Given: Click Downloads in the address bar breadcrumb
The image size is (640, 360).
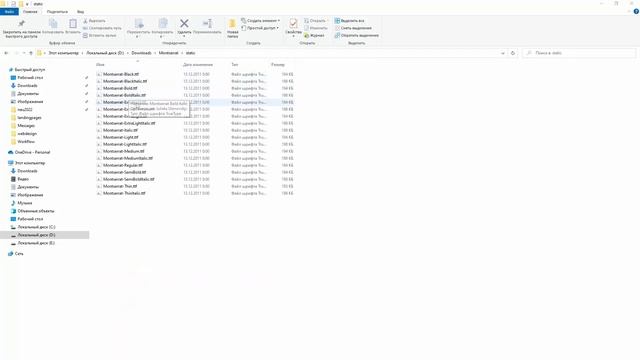Looking at the screenshot, I should click(141, 53).
